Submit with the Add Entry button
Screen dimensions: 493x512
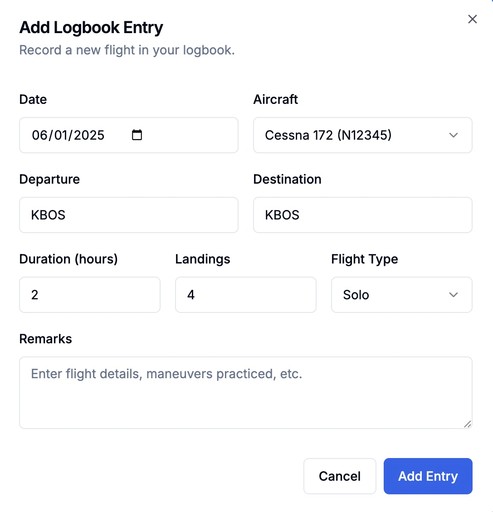(x=428, y=476)
